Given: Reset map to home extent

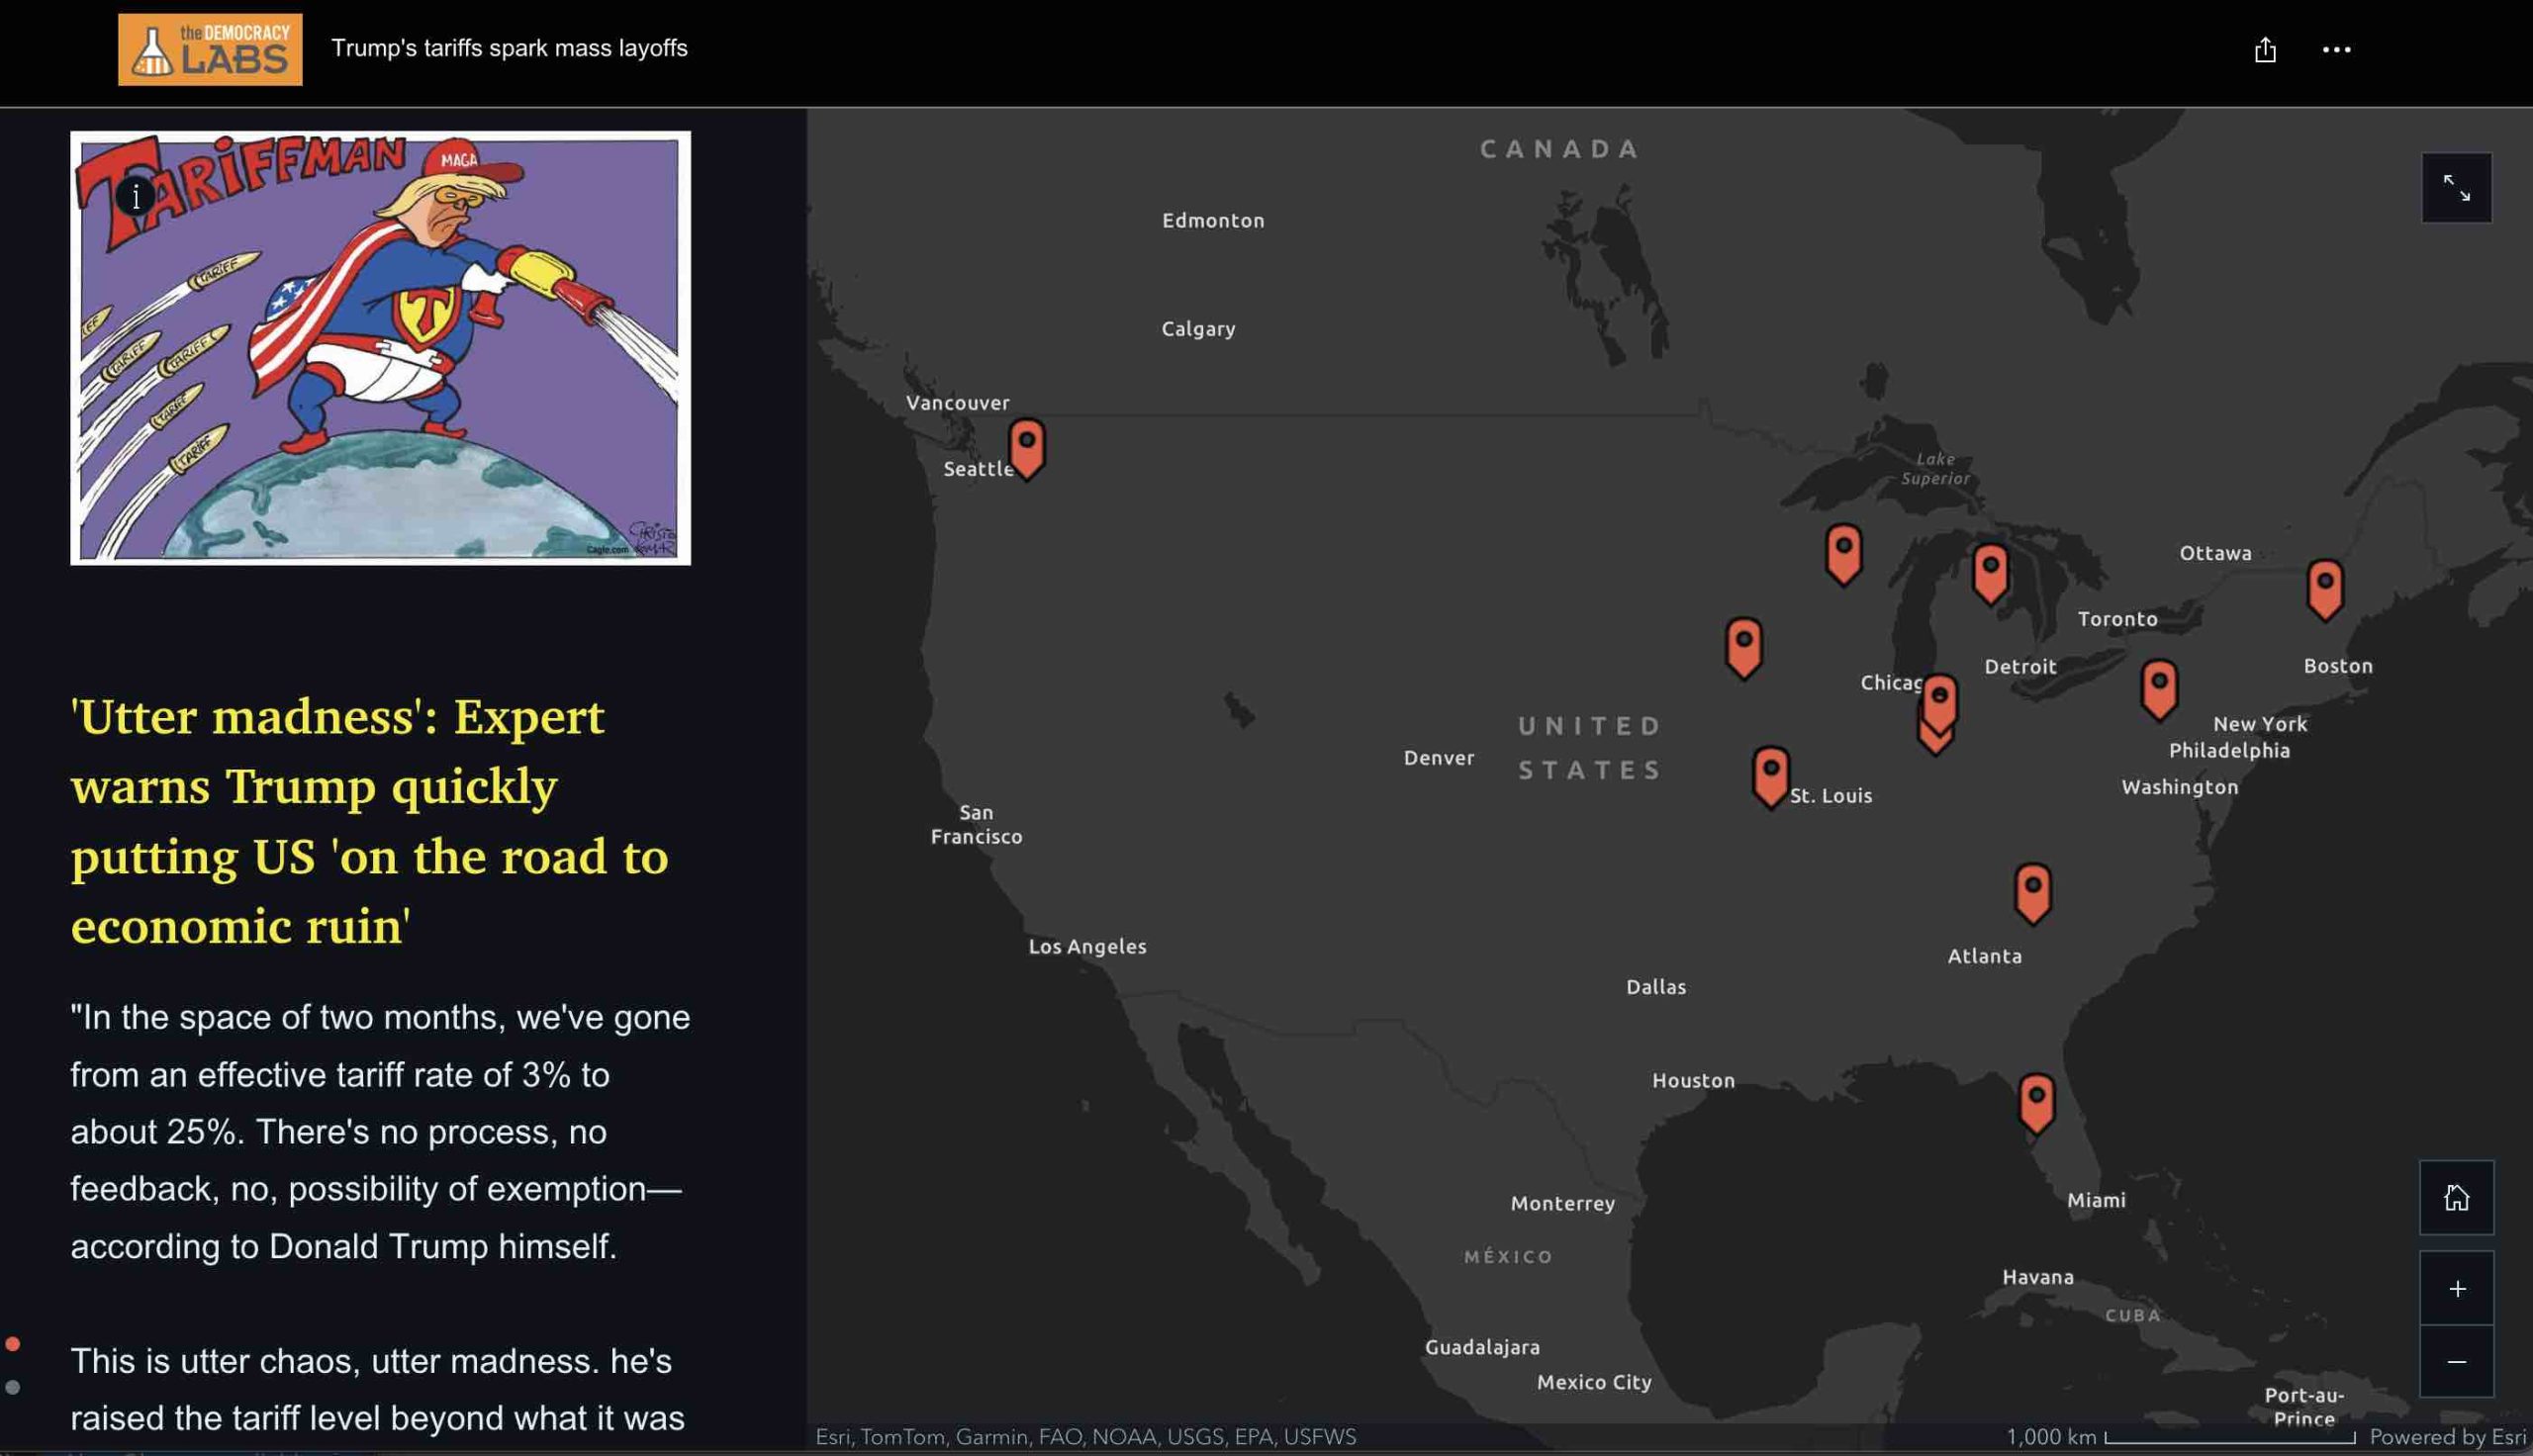Looking at the screenshot, I should pos(2456,1197).
